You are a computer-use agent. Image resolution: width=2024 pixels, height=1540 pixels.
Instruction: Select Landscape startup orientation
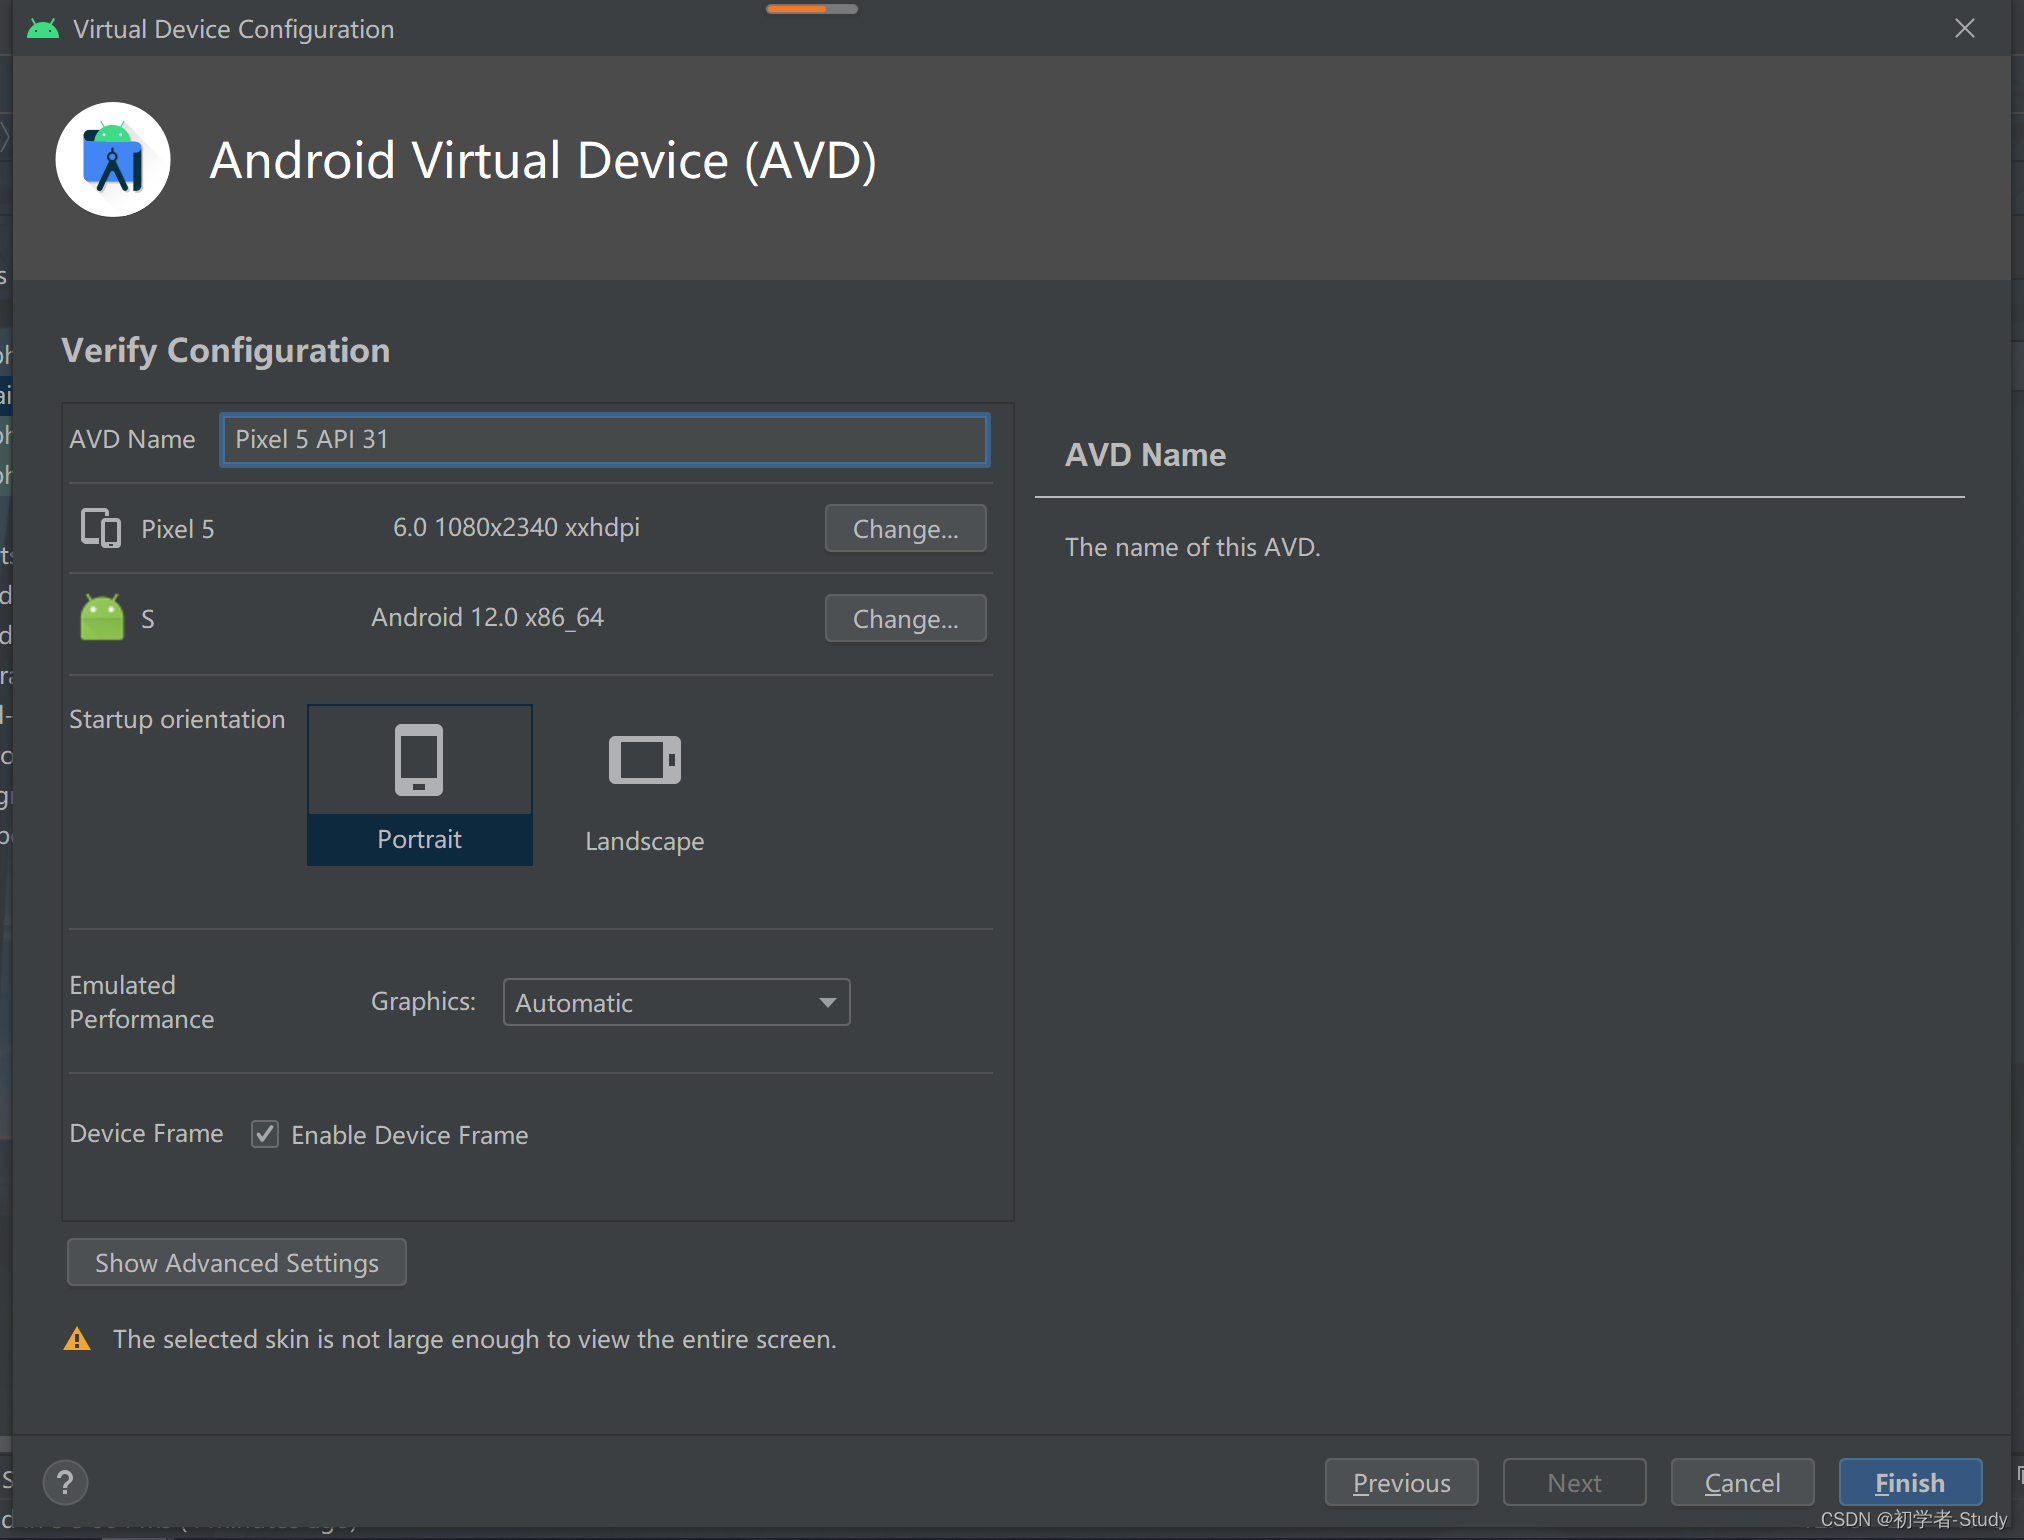645,840
